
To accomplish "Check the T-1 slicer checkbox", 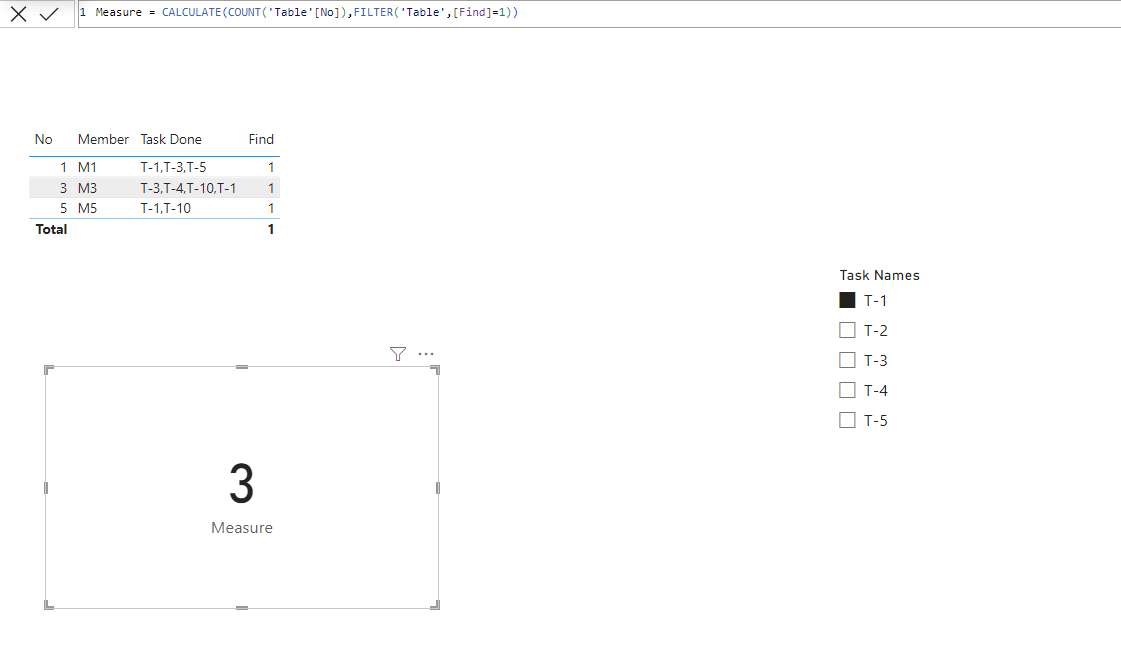I will coord(847,300).
